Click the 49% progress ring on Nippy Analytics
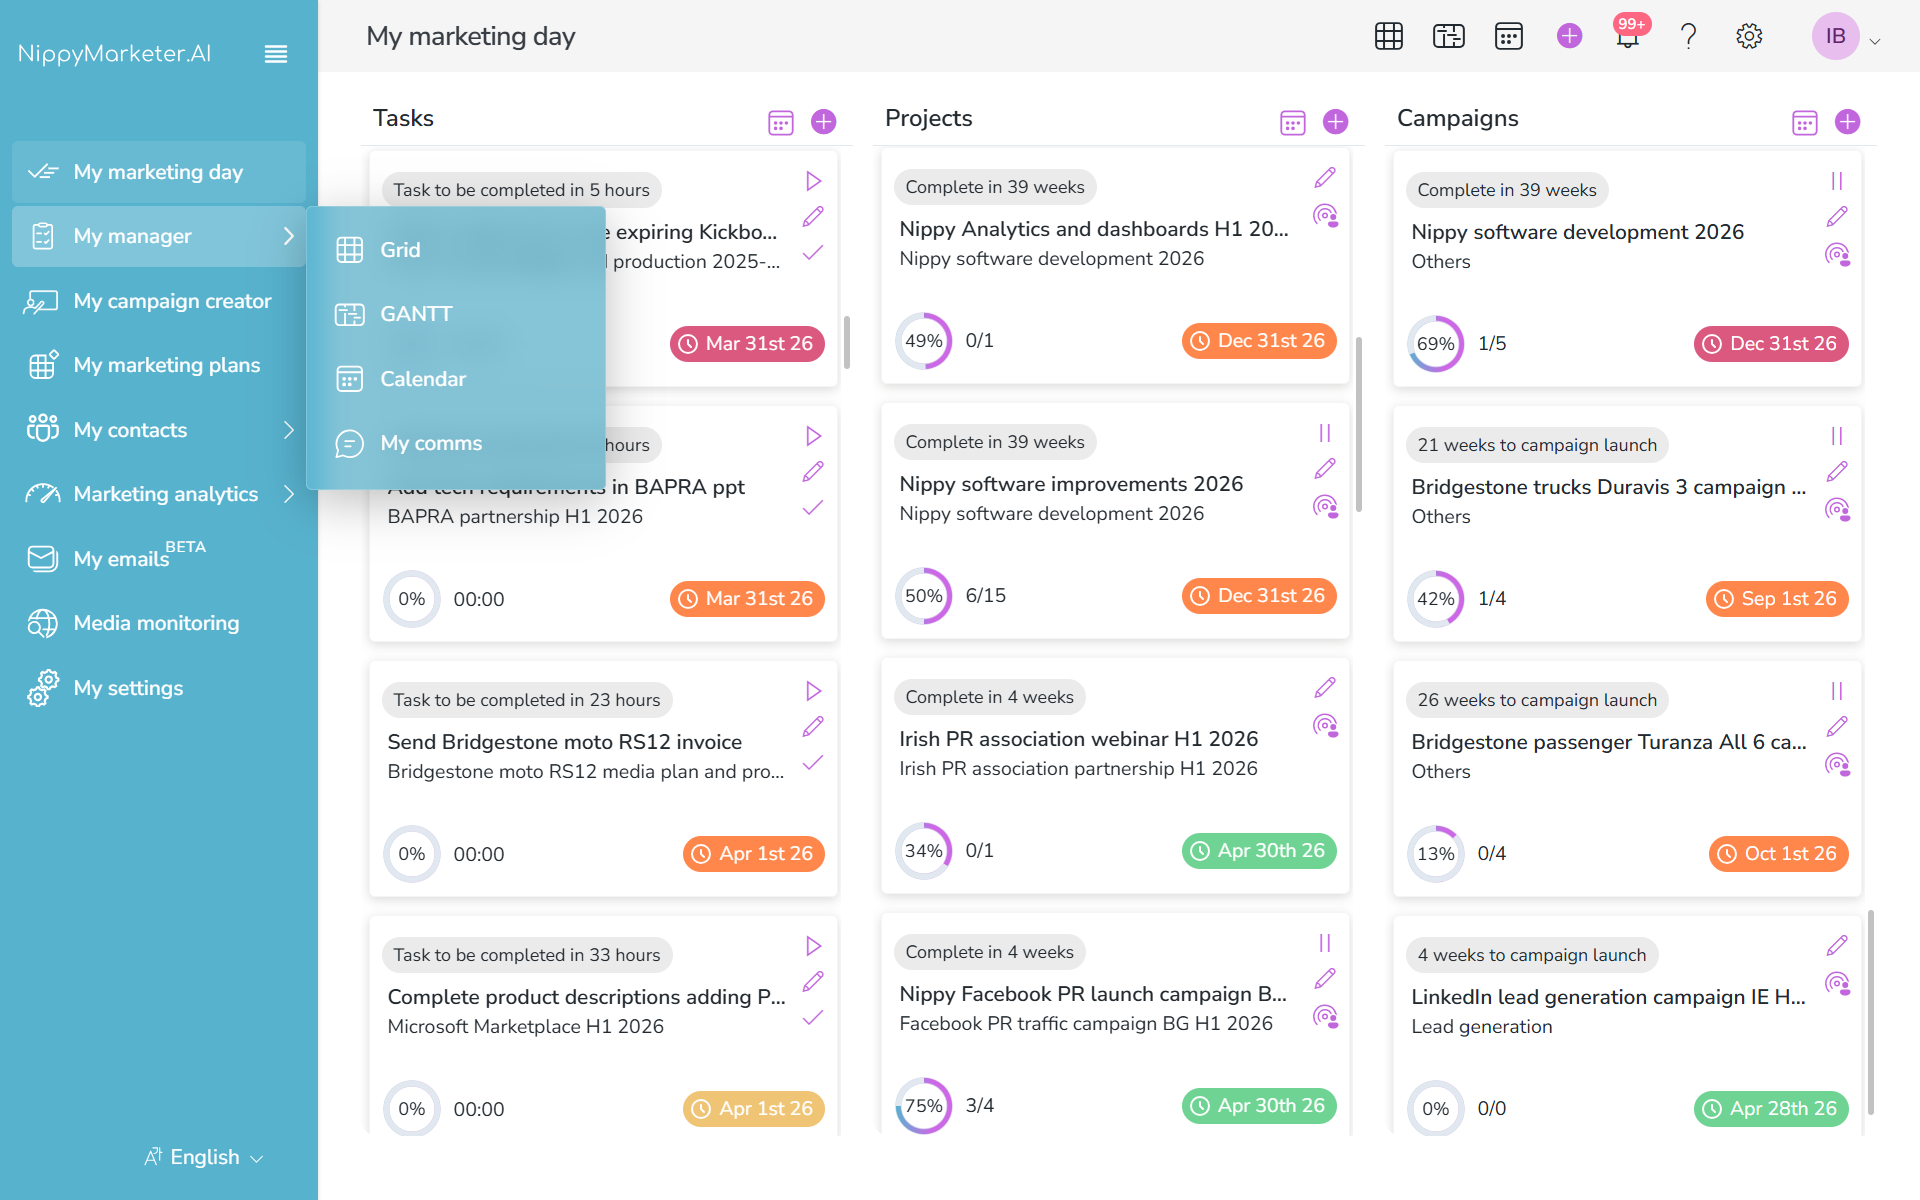The width and height of the screenshot is (1920, 1200). coord(923,340)
